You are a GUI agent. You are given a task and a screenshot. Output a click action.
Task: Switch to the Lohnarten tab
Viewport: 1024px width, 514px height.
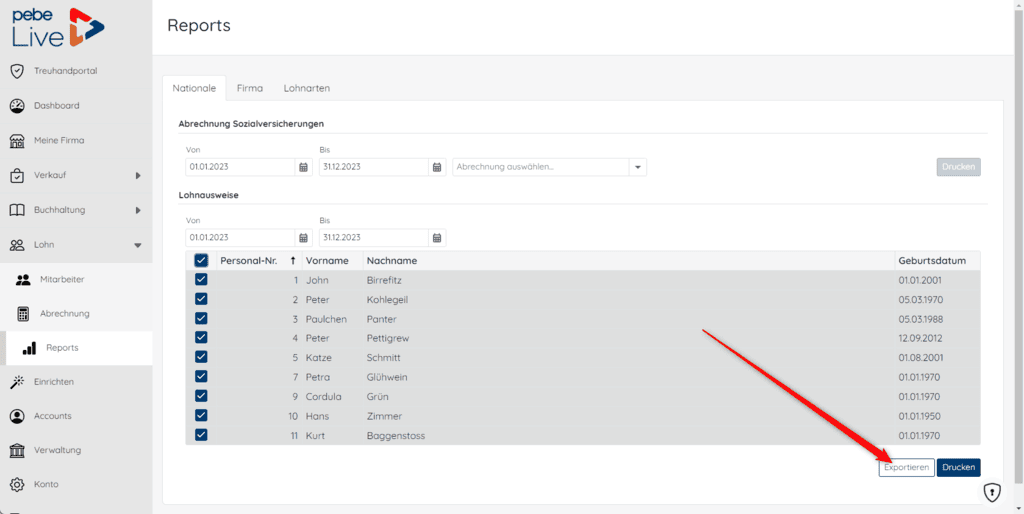[306, 88]
